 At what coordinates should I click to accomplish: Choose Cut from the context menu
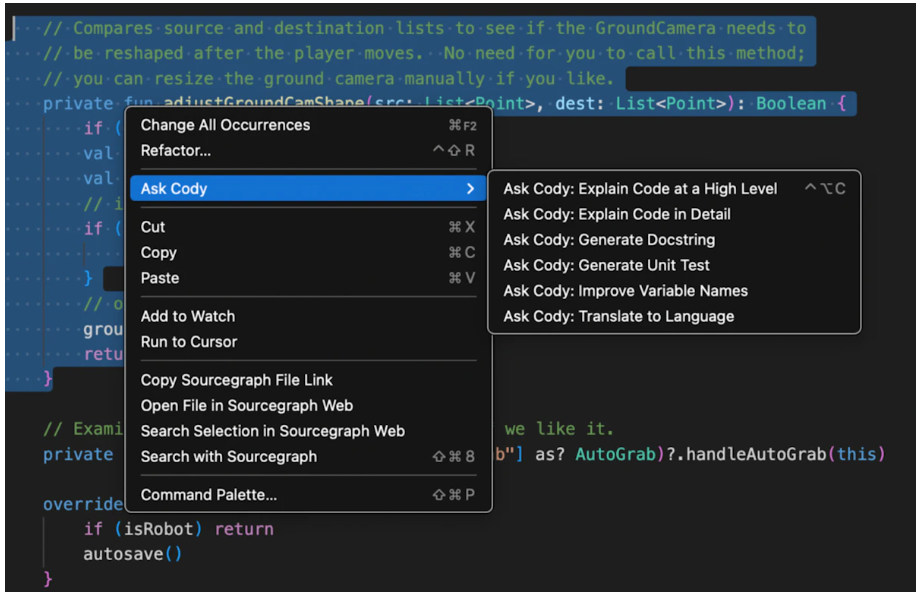pyautogui.click(x=308, y=227)
